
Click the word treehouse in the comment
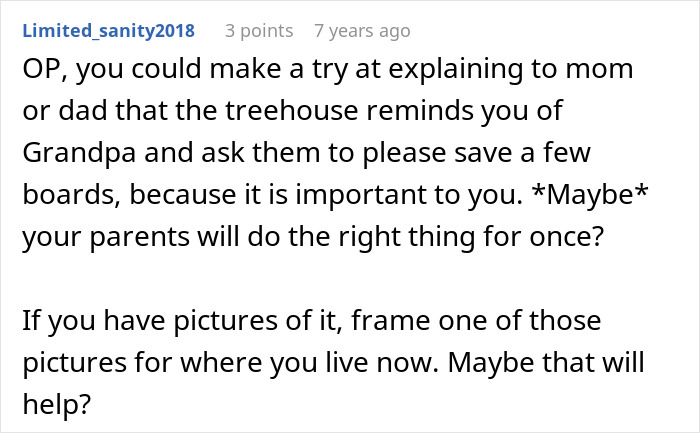pyautogui.click(x=292, y=110)
